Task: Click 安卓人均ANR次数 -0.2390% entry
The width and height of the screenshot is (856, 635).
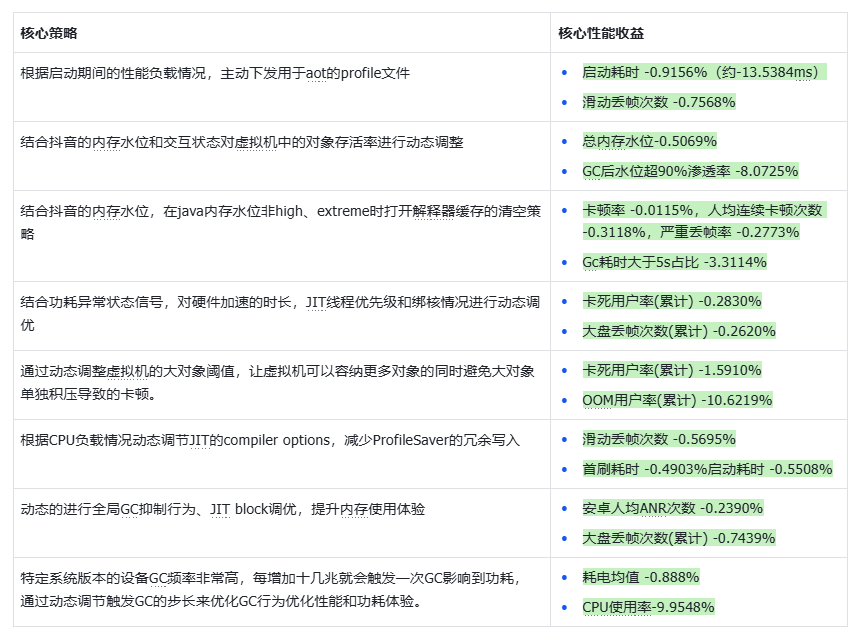Action: [x=672, y=508]
